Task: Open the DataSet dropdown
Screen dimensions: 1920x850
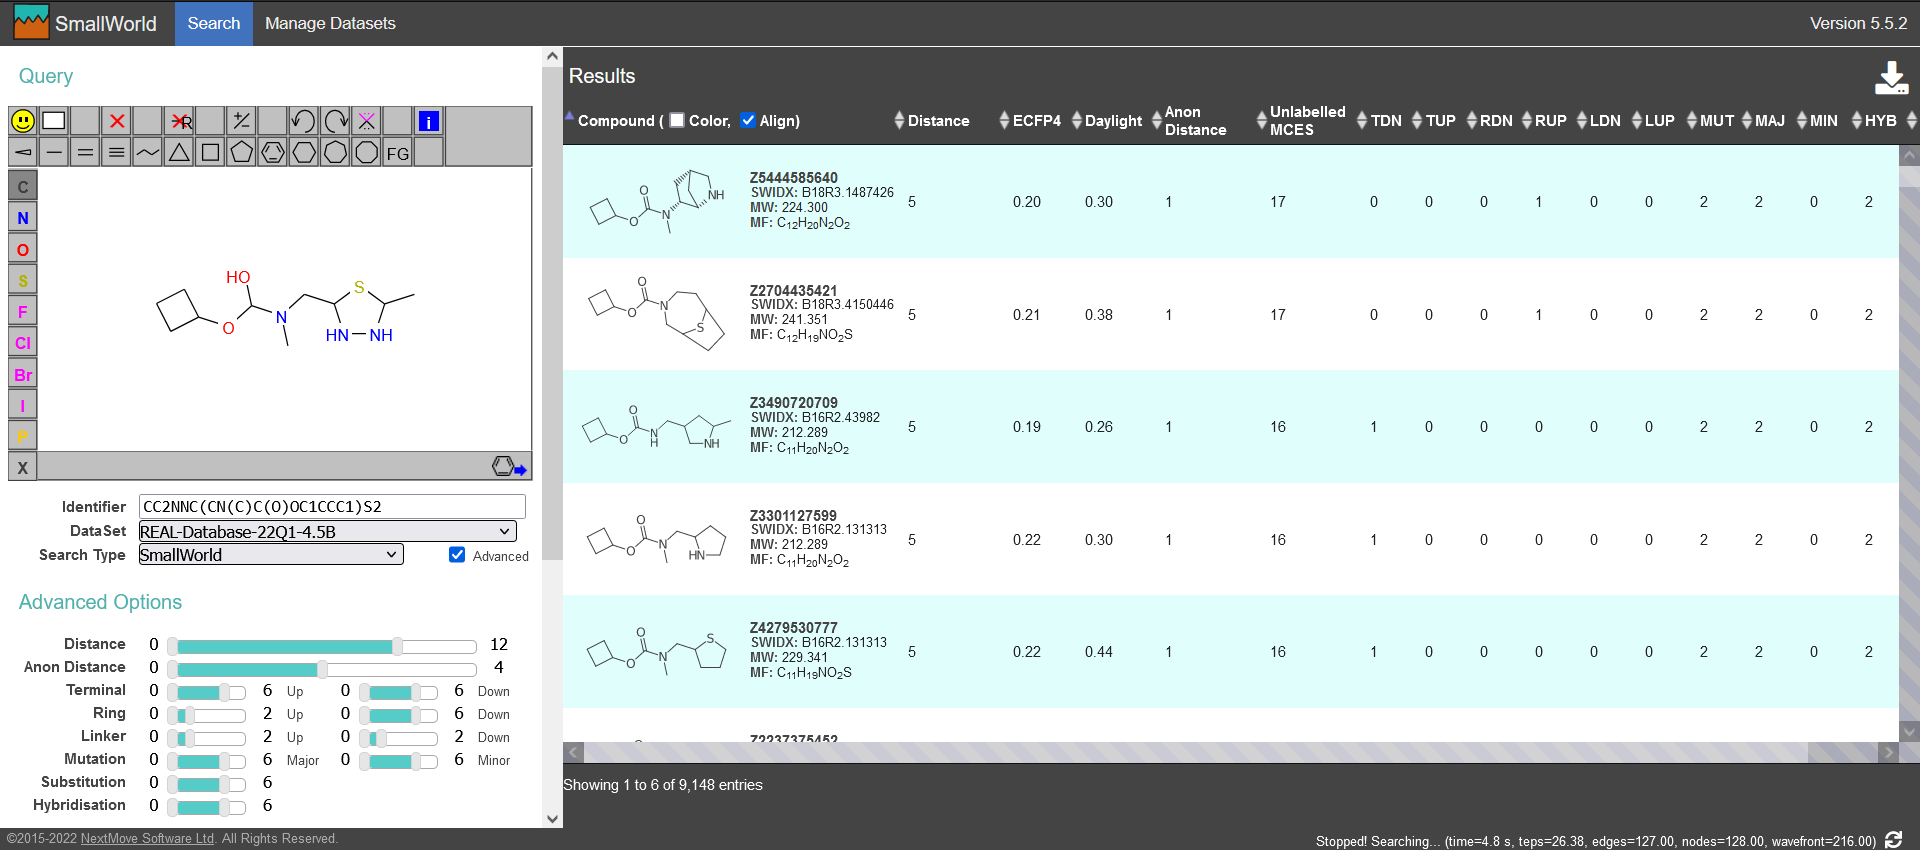Action: point(327,531)
